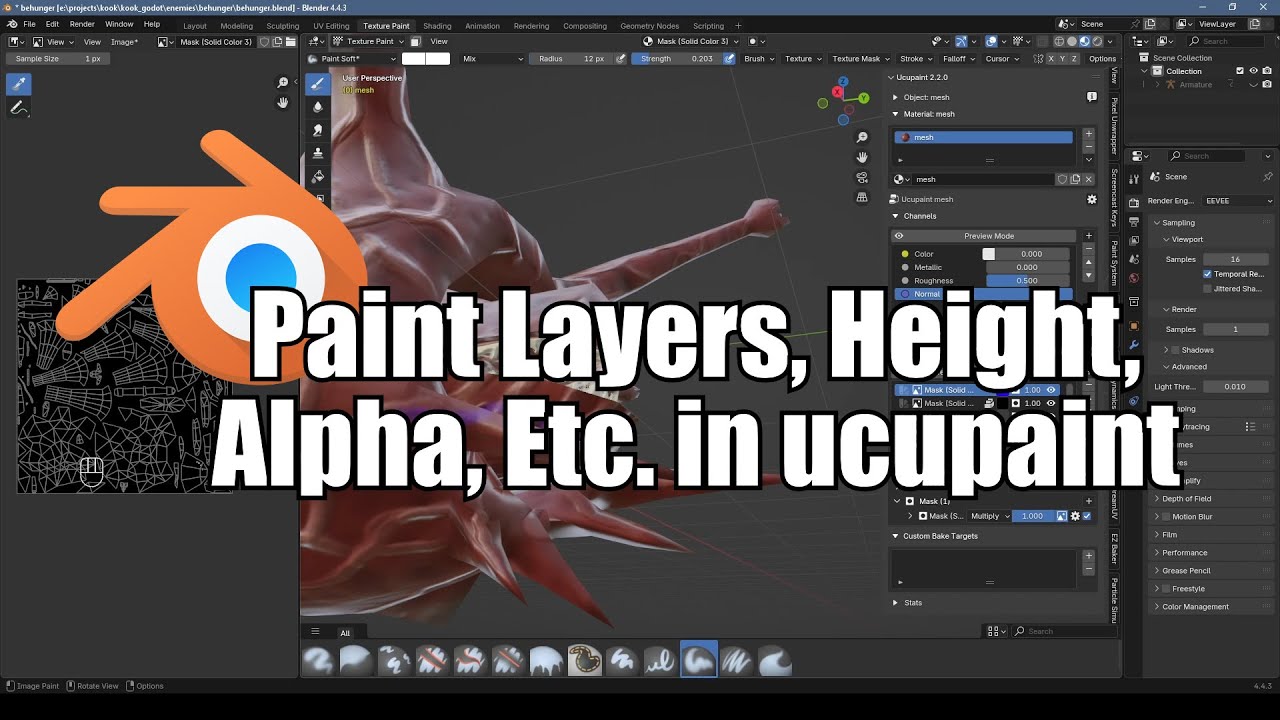Select the Smear tool in viewport toolbar

tap(318, 130)
